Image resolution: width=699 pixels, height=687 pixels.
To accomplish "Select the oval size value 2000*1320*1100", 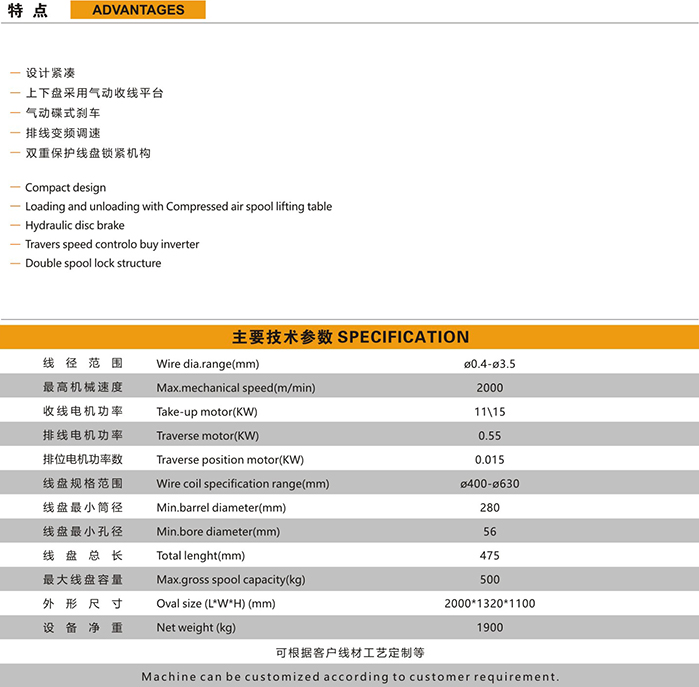I will click(489, 604).
